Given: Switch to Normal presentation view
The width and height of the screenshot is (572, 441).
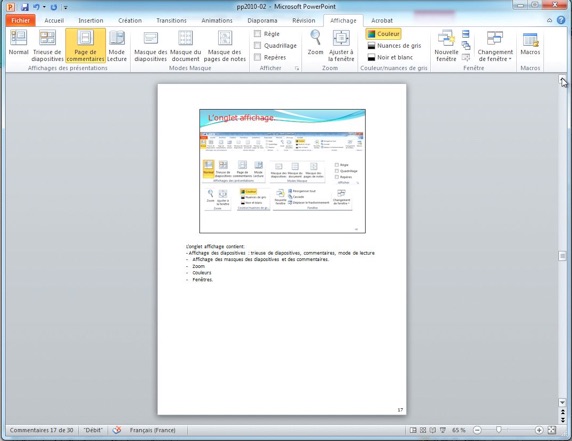Looking at the screenshot, I should tap(18, 45).
